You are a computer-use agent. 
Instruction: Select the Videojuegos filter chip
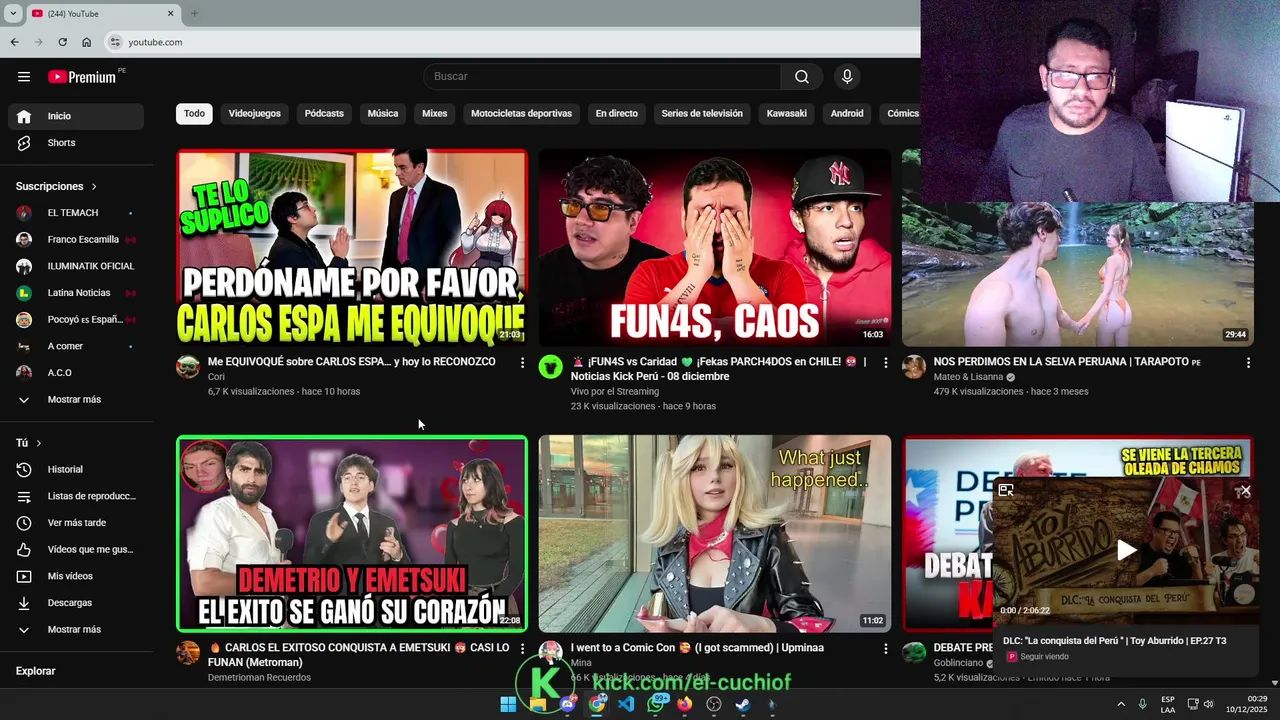(255, 113)
